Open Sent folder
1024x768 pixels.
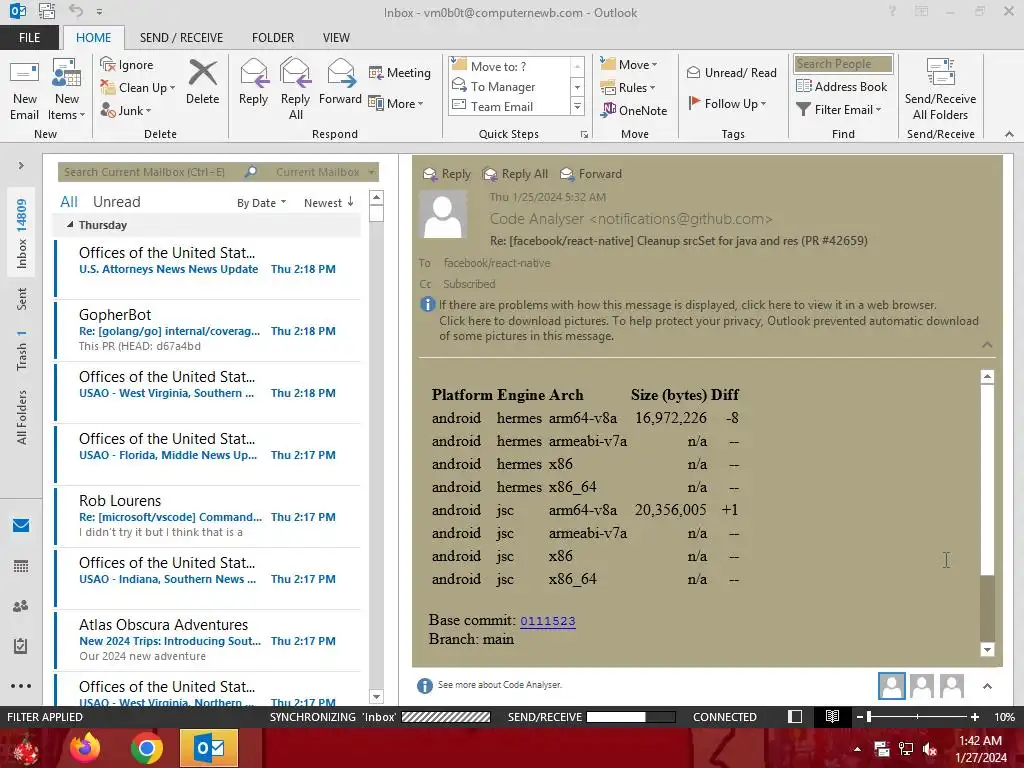(22, 298)
